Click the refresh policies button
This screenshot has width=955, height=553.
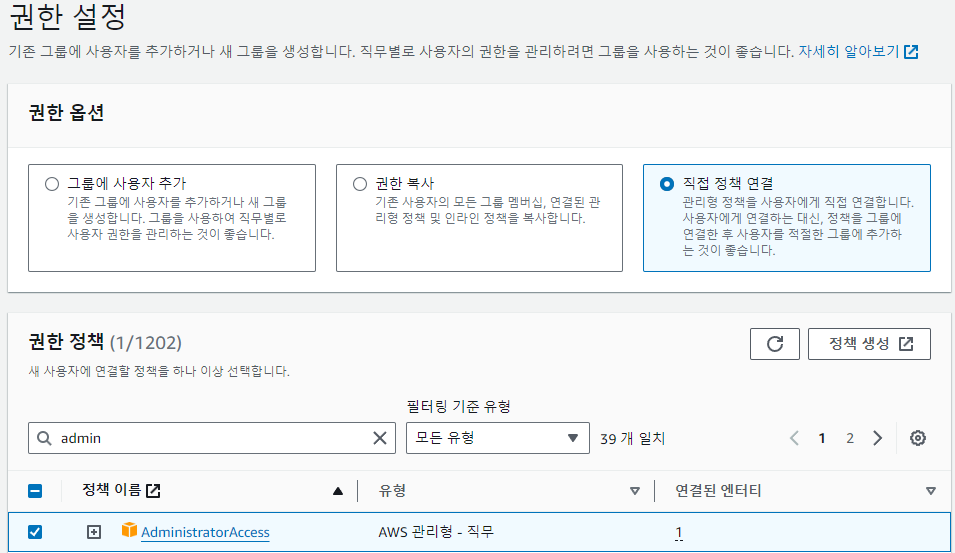coord(774,344)
